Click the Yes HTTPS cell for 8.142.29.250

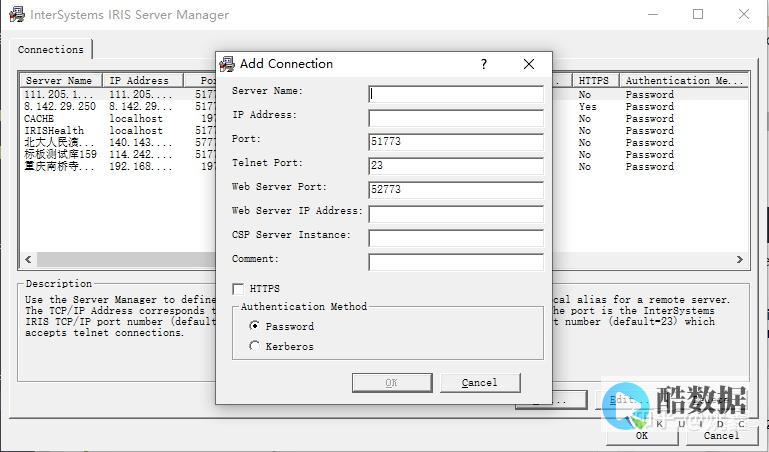click(x=588, y=106)
